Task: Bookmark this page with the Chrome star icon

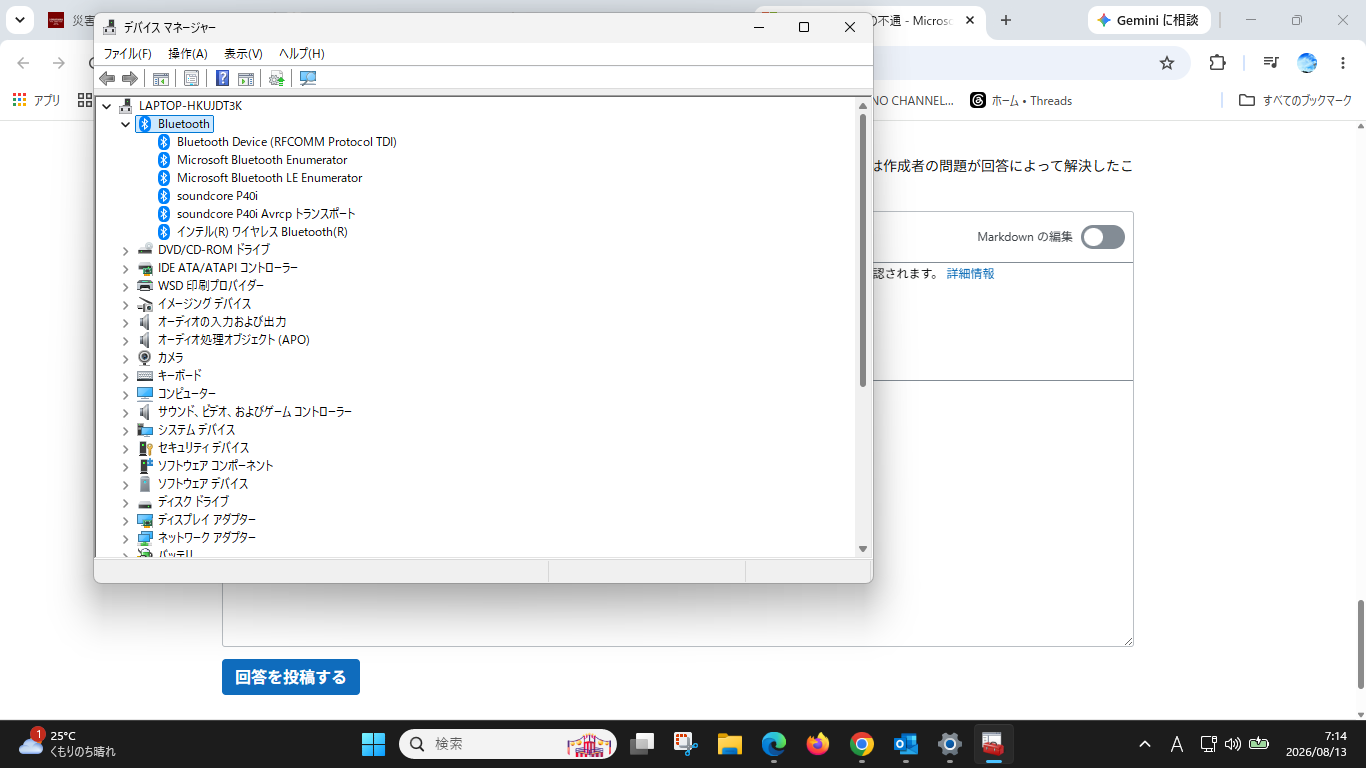Action: [x=1166, y=63]
